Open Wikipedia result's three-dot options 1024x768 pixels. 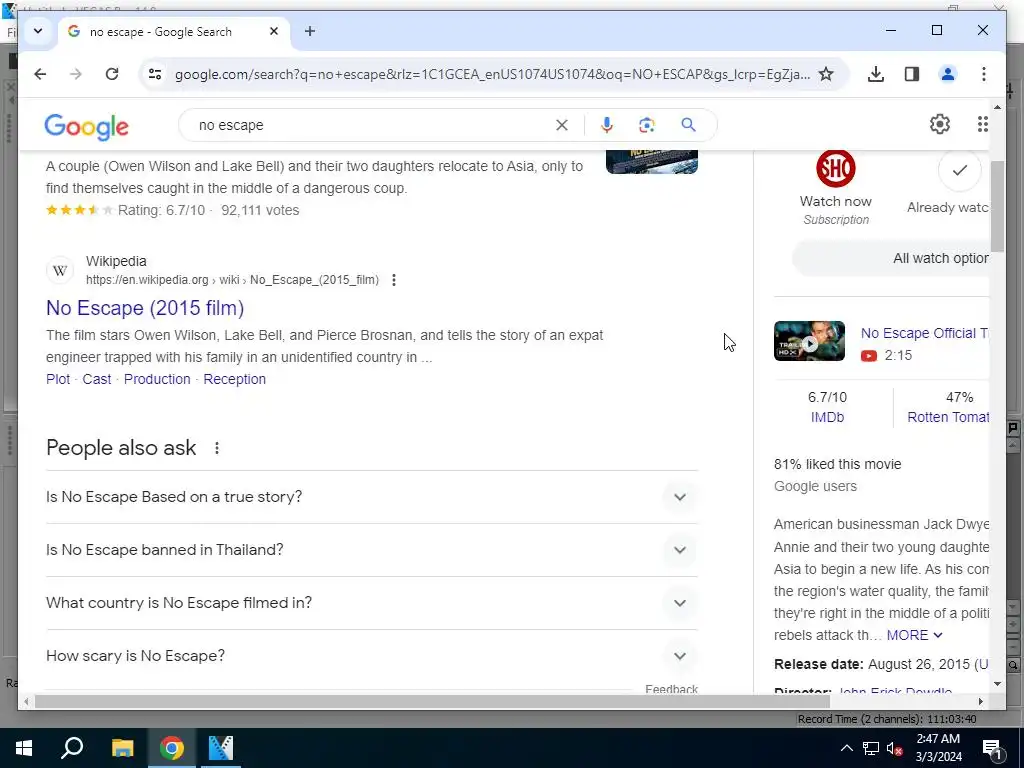click(394, 280)
